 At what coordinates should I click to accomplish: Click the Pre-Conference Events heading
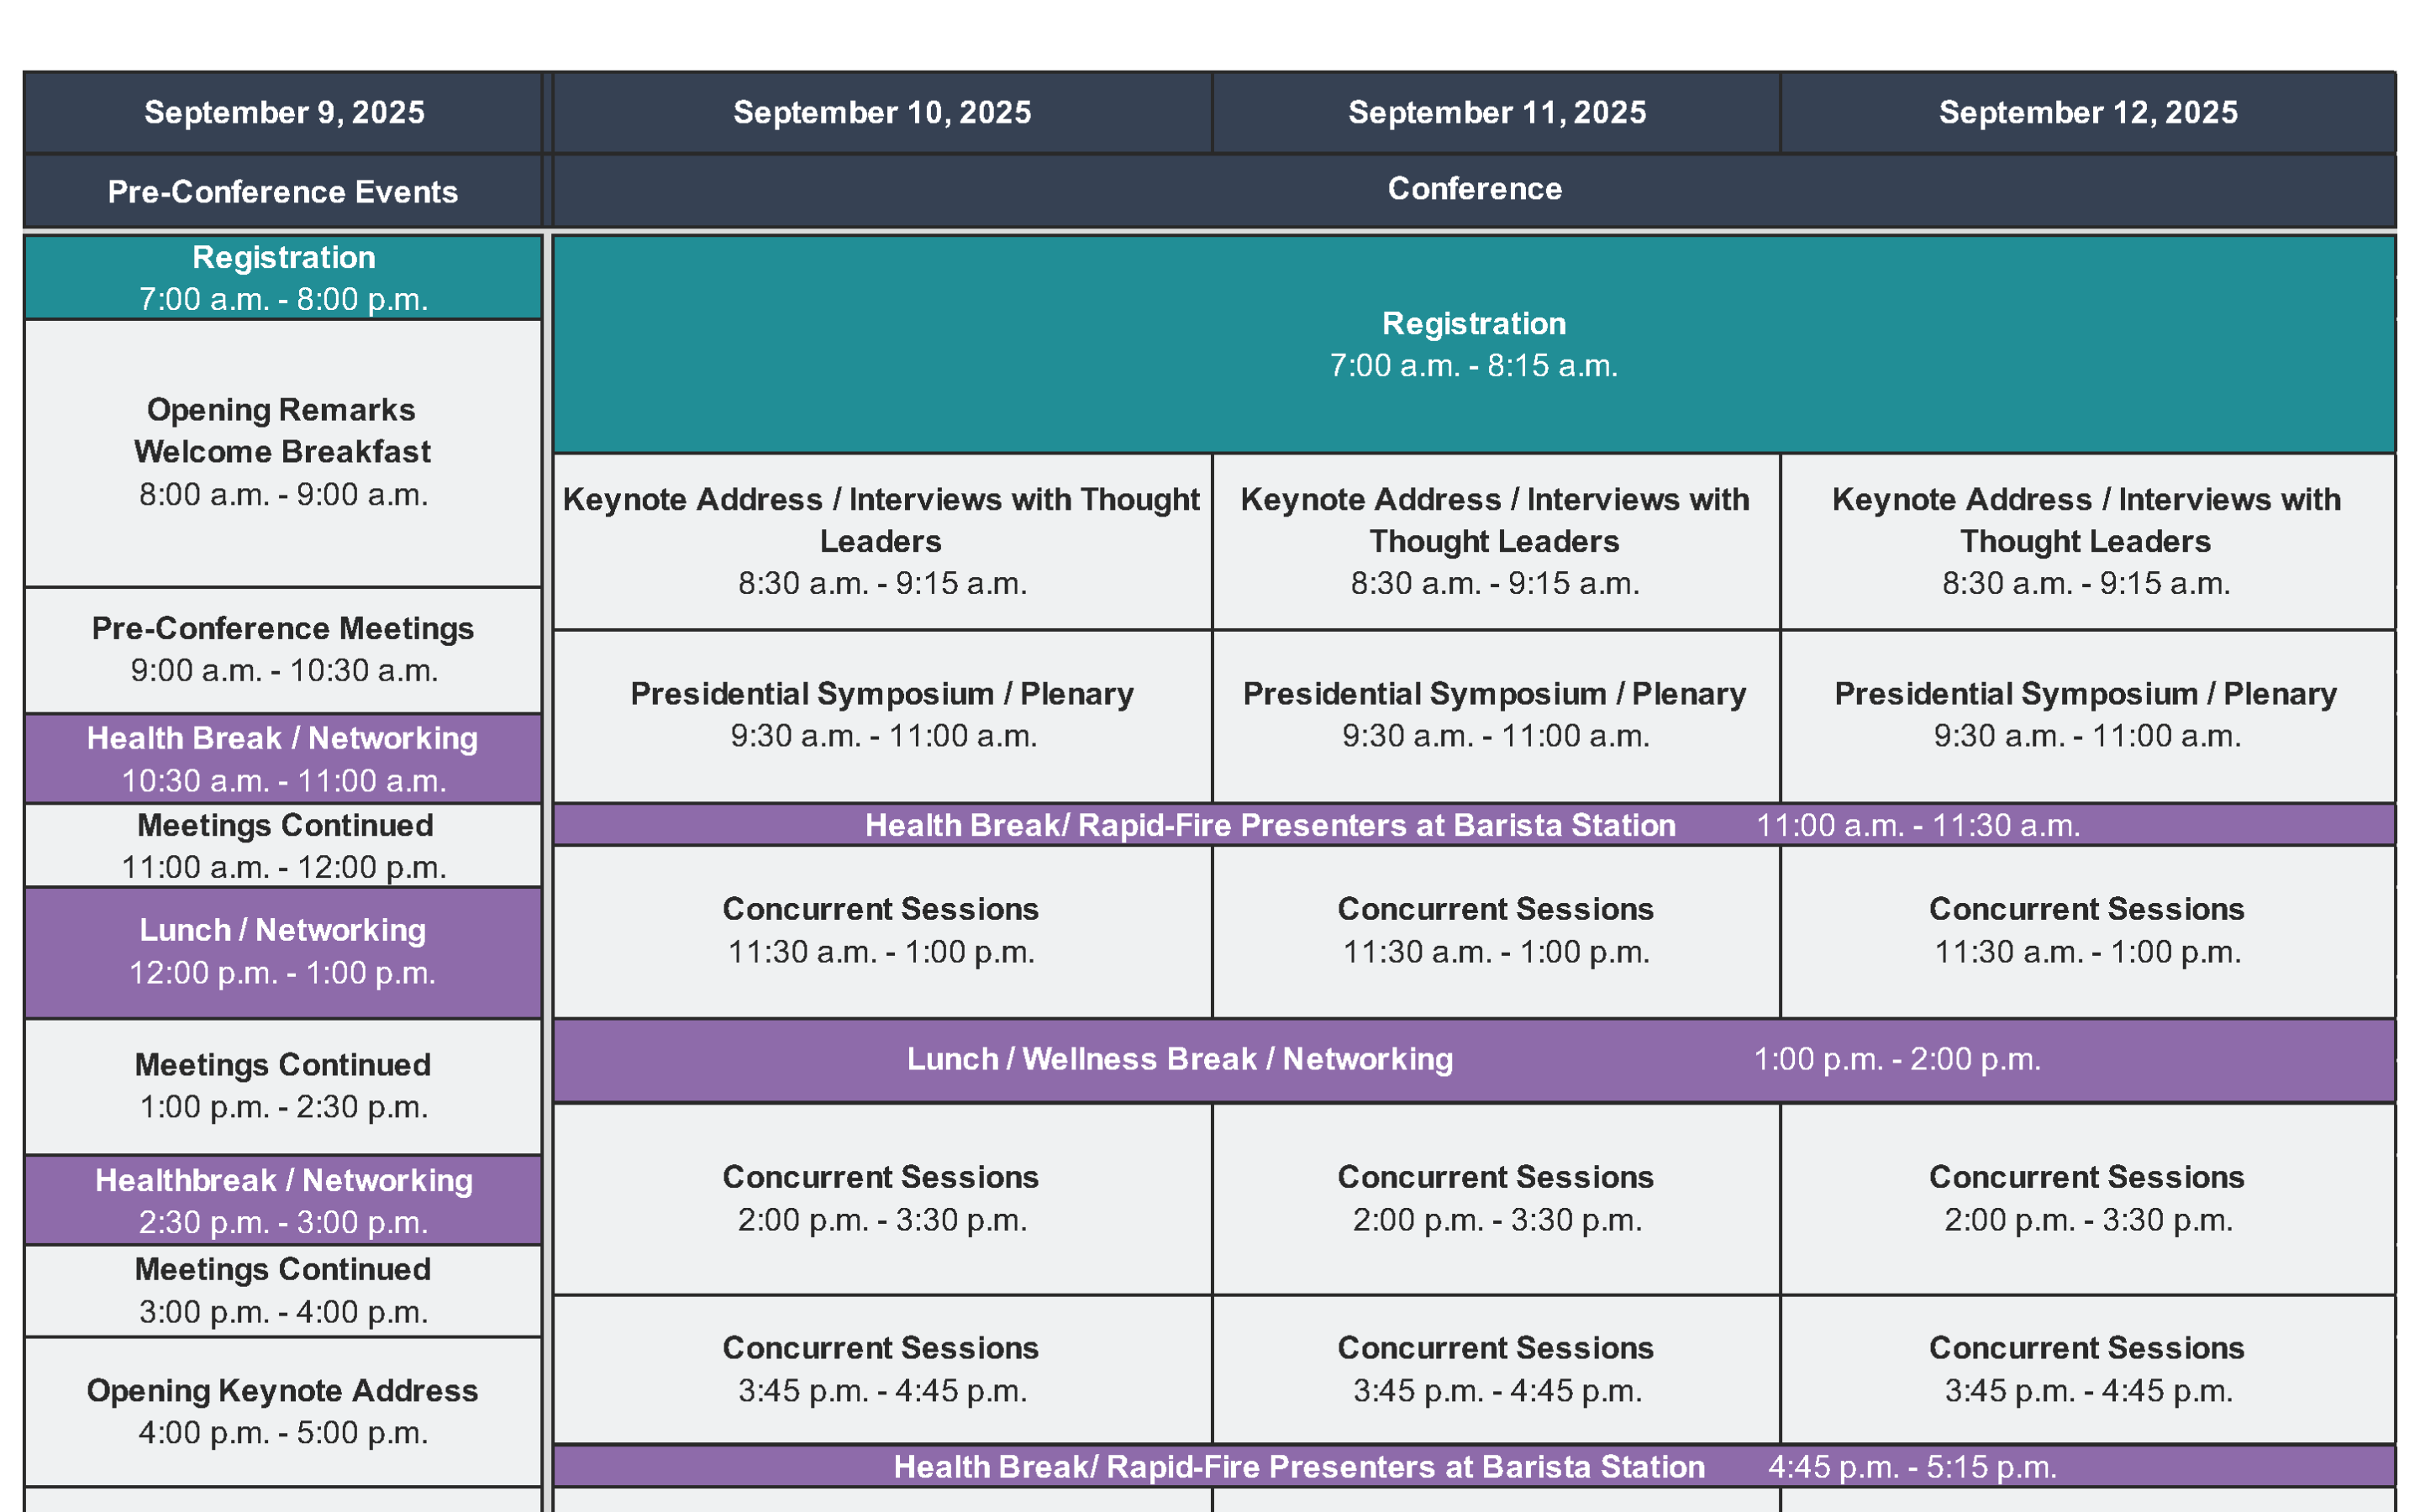(283, 191)
